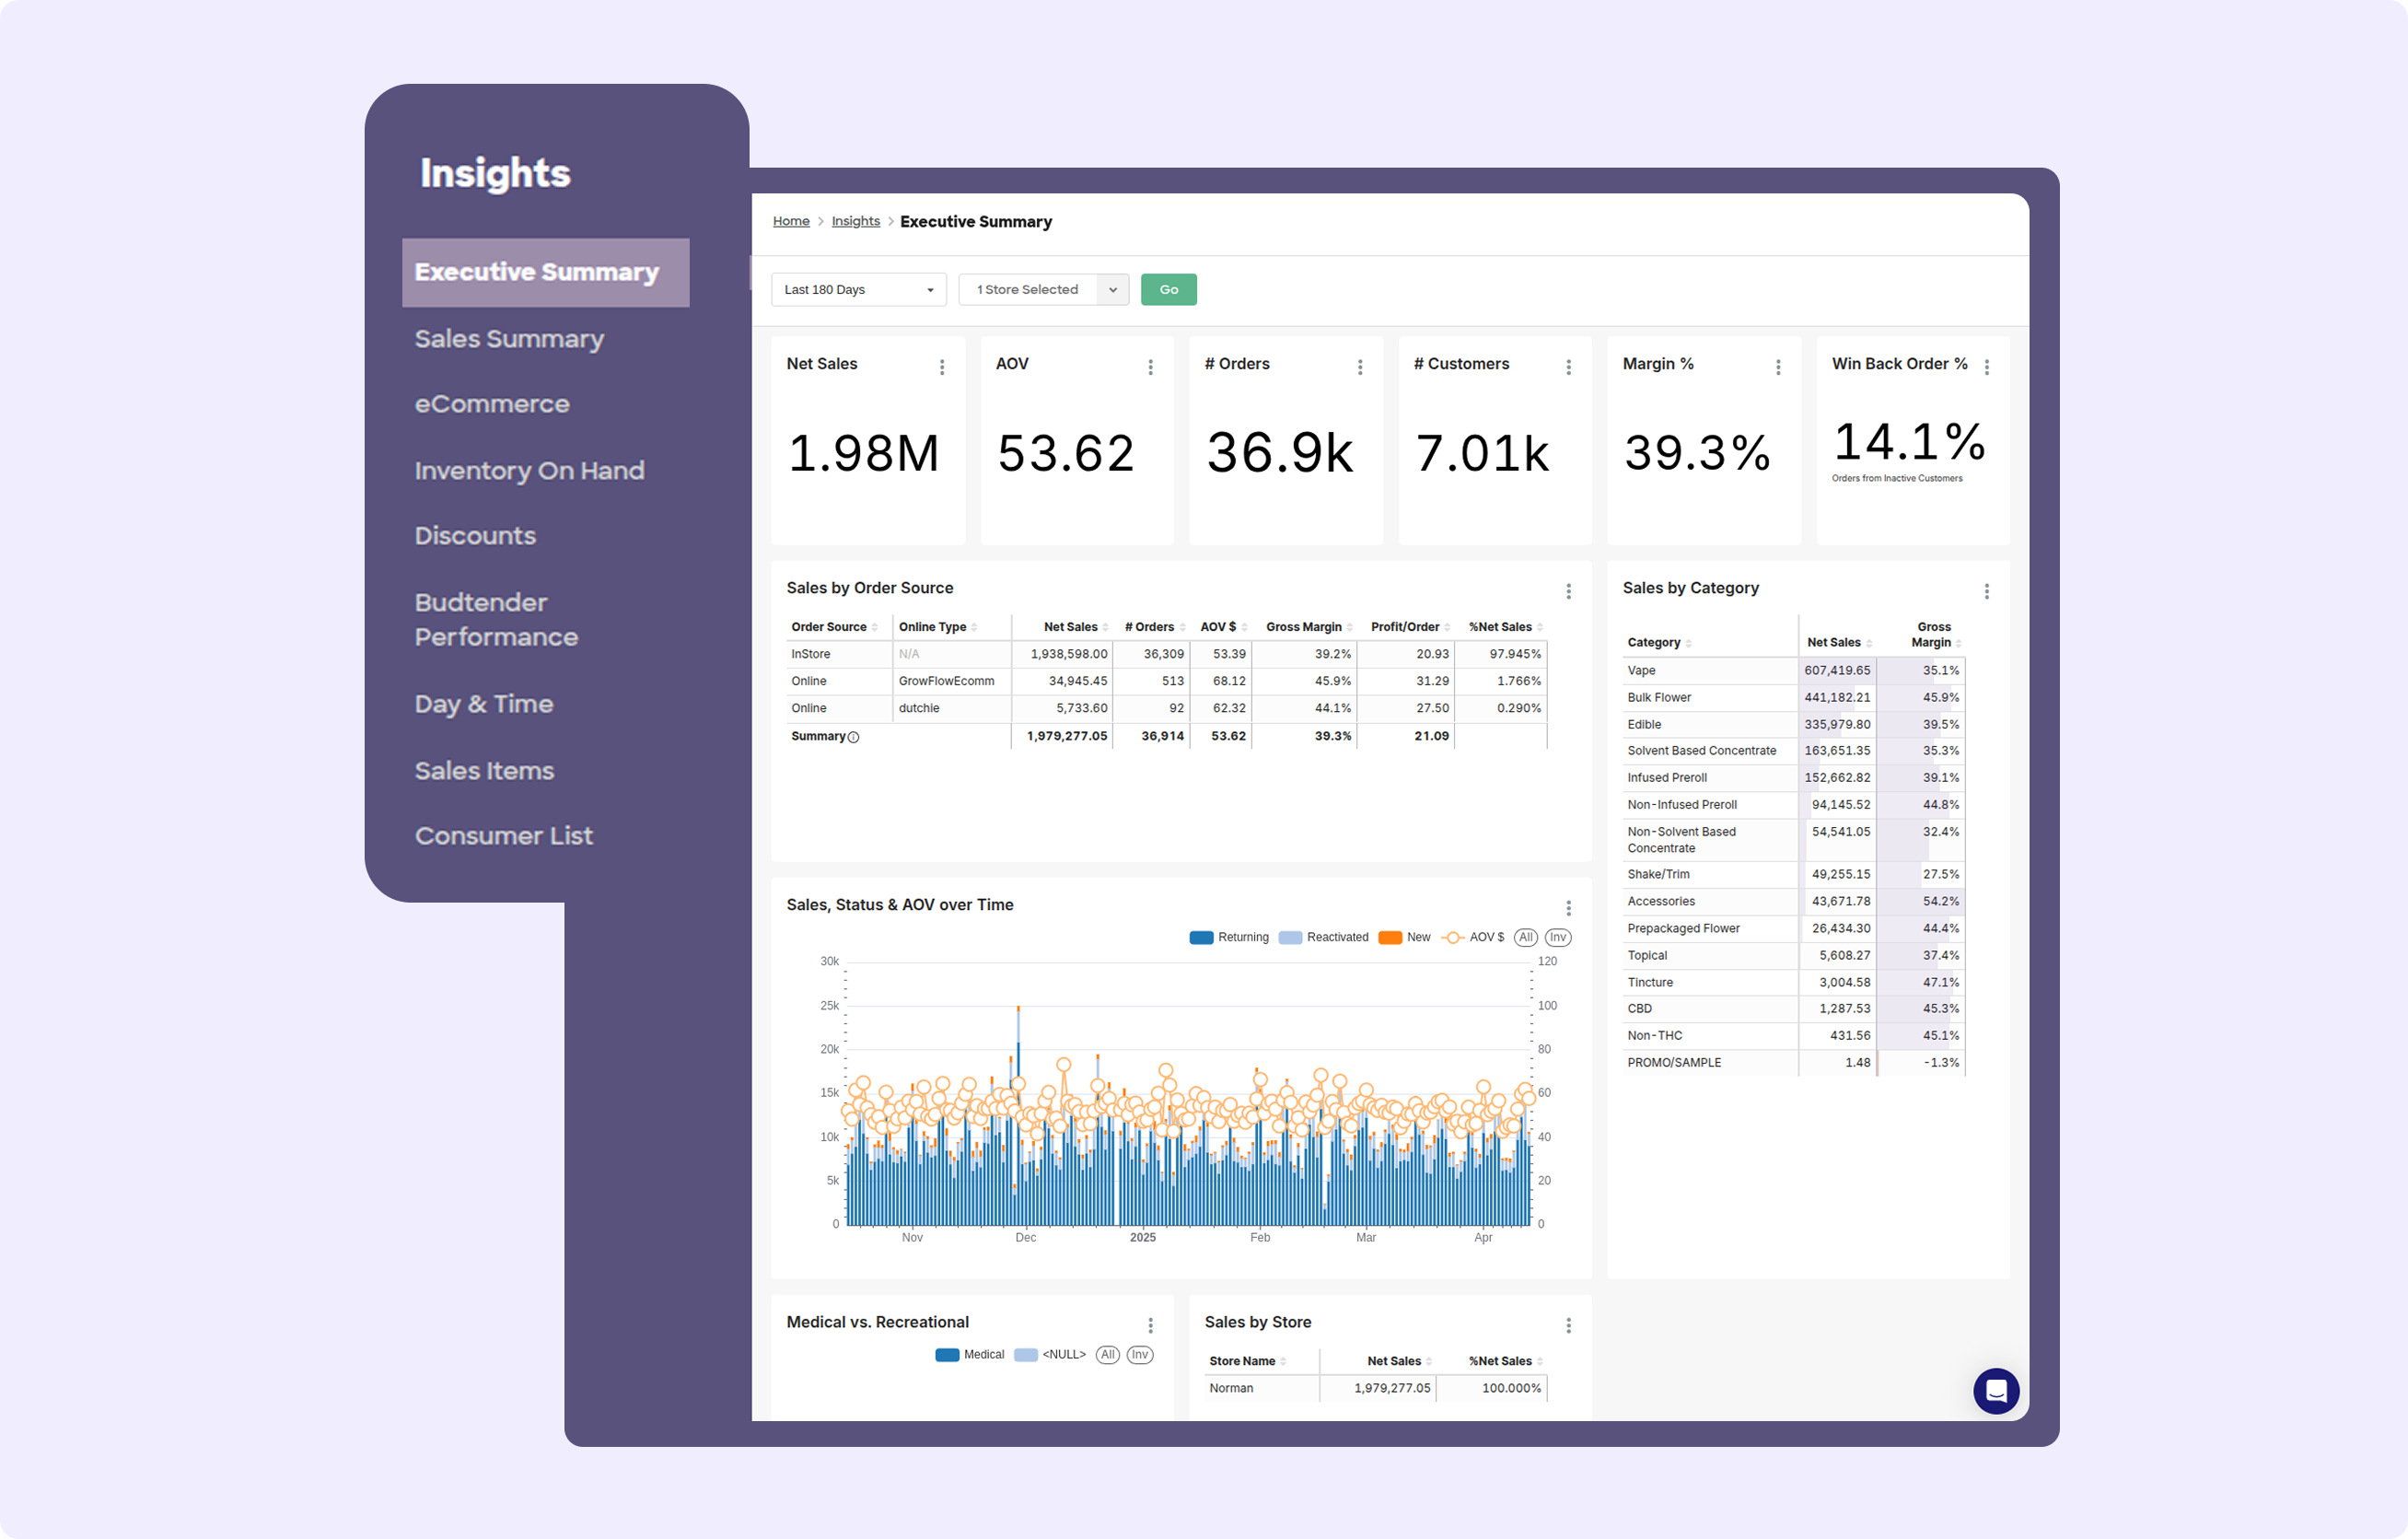Viewport: 2408px width, 1539px height.
Task: Click the # Customers card three-dot menu
Action: pyautogui.click(x=1568, y=367)
